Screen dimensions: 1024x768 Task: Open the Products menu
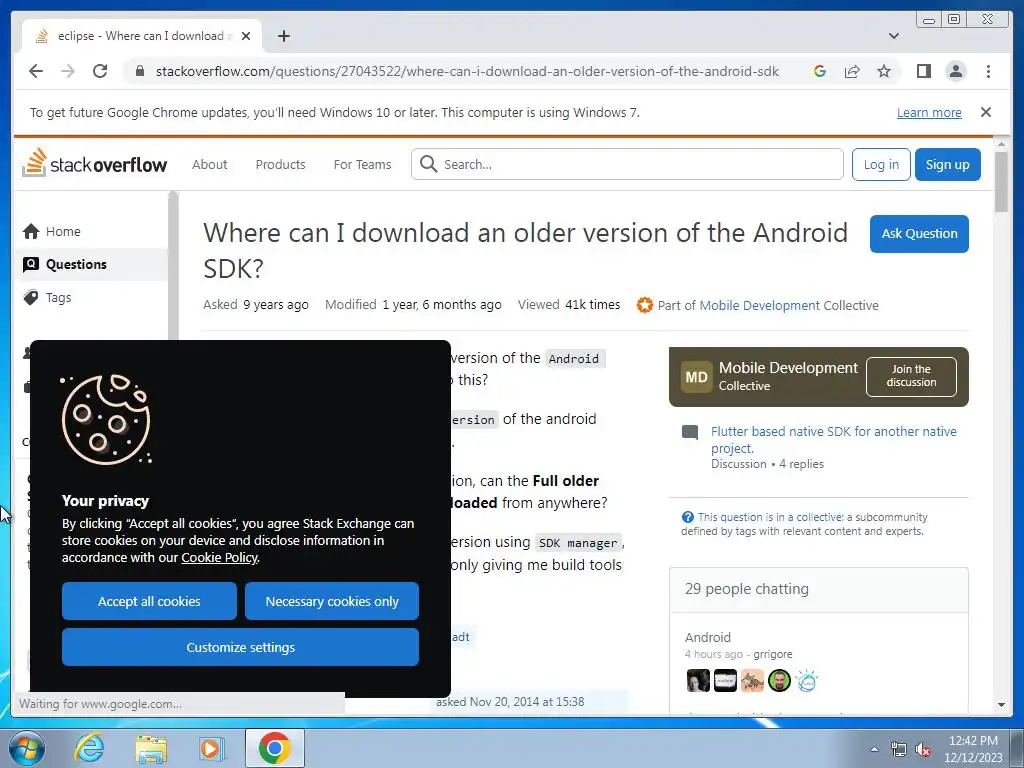point(280,165)
